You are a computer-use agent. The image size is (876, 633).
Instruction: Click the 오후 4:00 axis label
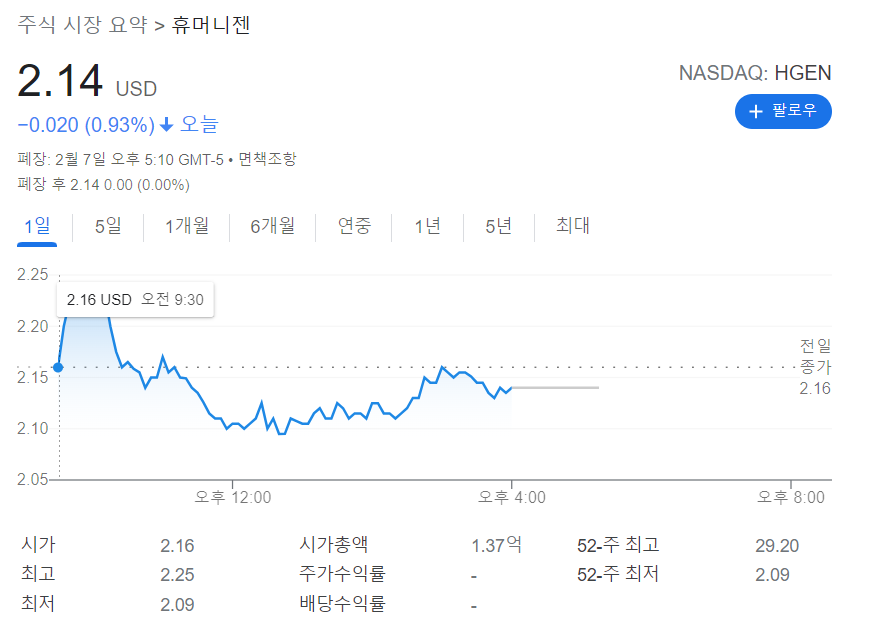(x=512, y=497)
